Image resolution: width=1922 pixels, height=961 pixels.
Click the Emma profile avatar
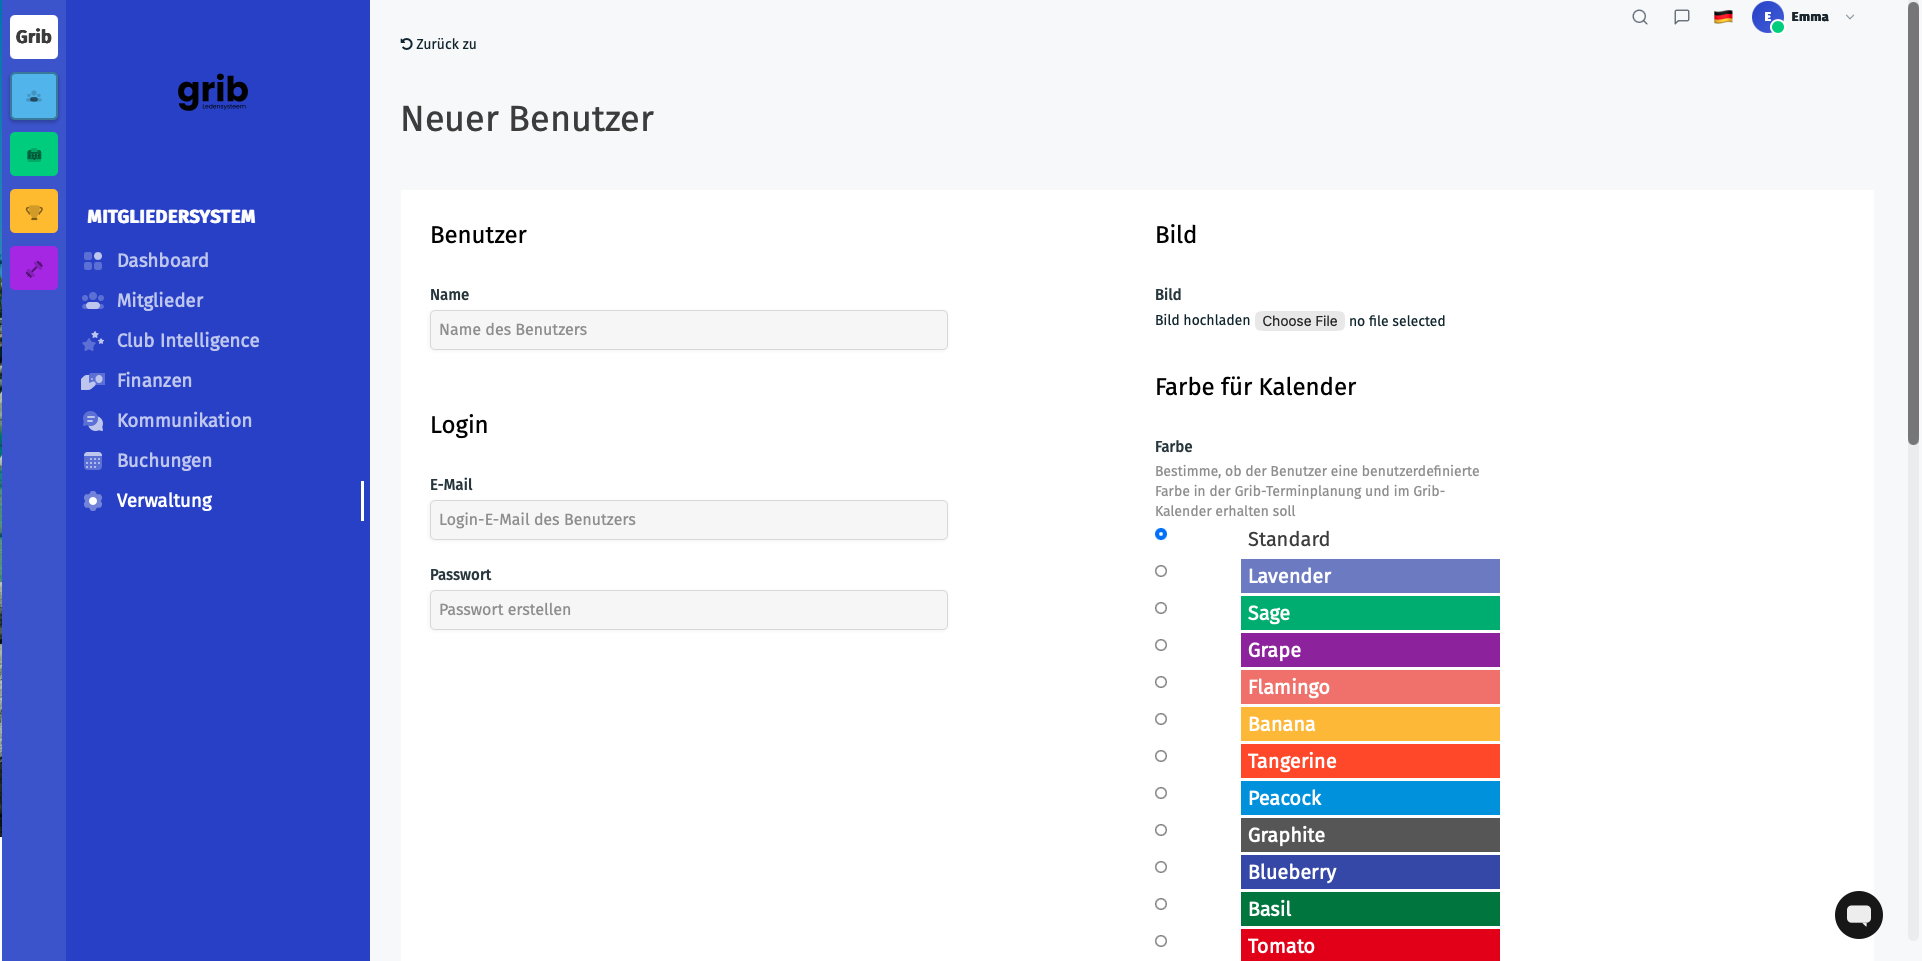pyautogui.click(x=1768, y=17)
